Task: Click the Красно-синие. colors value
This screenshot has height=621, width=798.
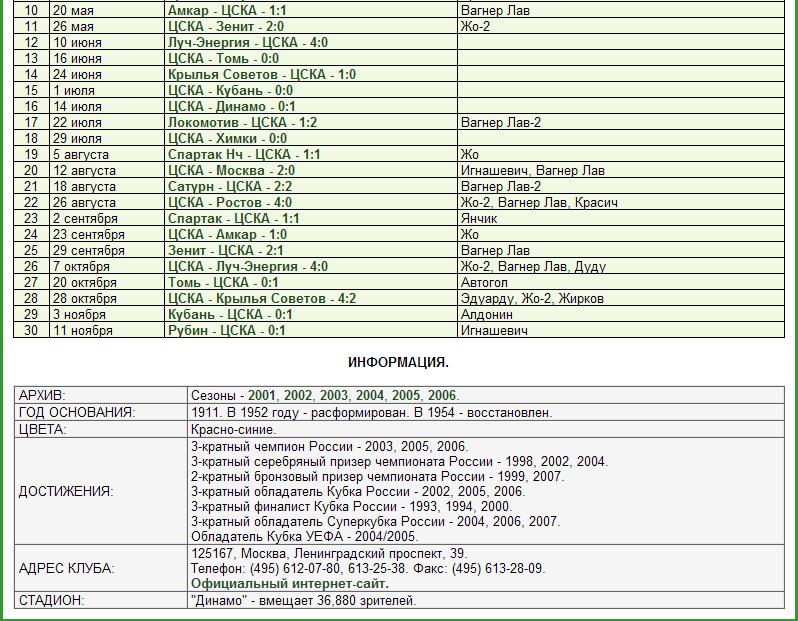Action: tap(234, 430)
